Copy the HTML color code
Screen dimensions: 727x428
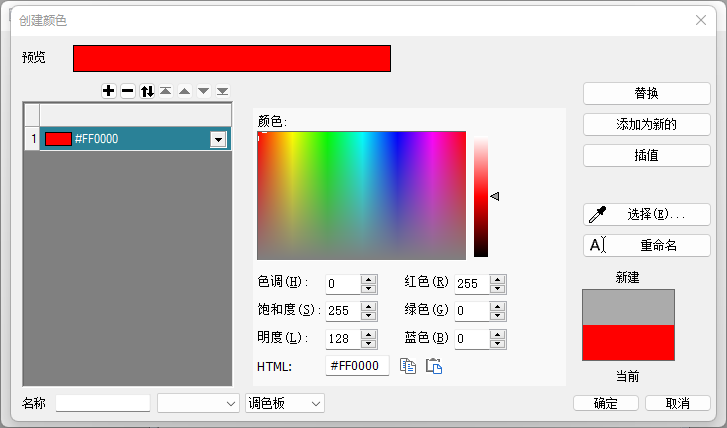(x=408, y=366)
